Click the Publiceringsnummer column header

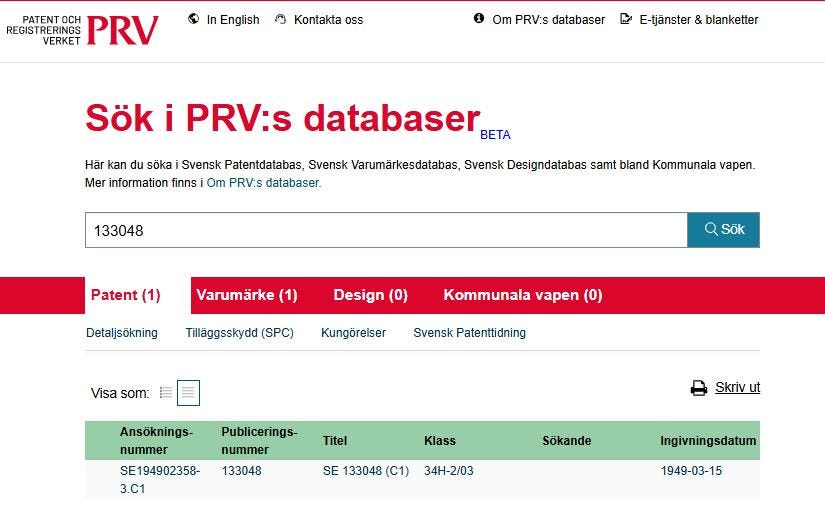click(259, 441)
